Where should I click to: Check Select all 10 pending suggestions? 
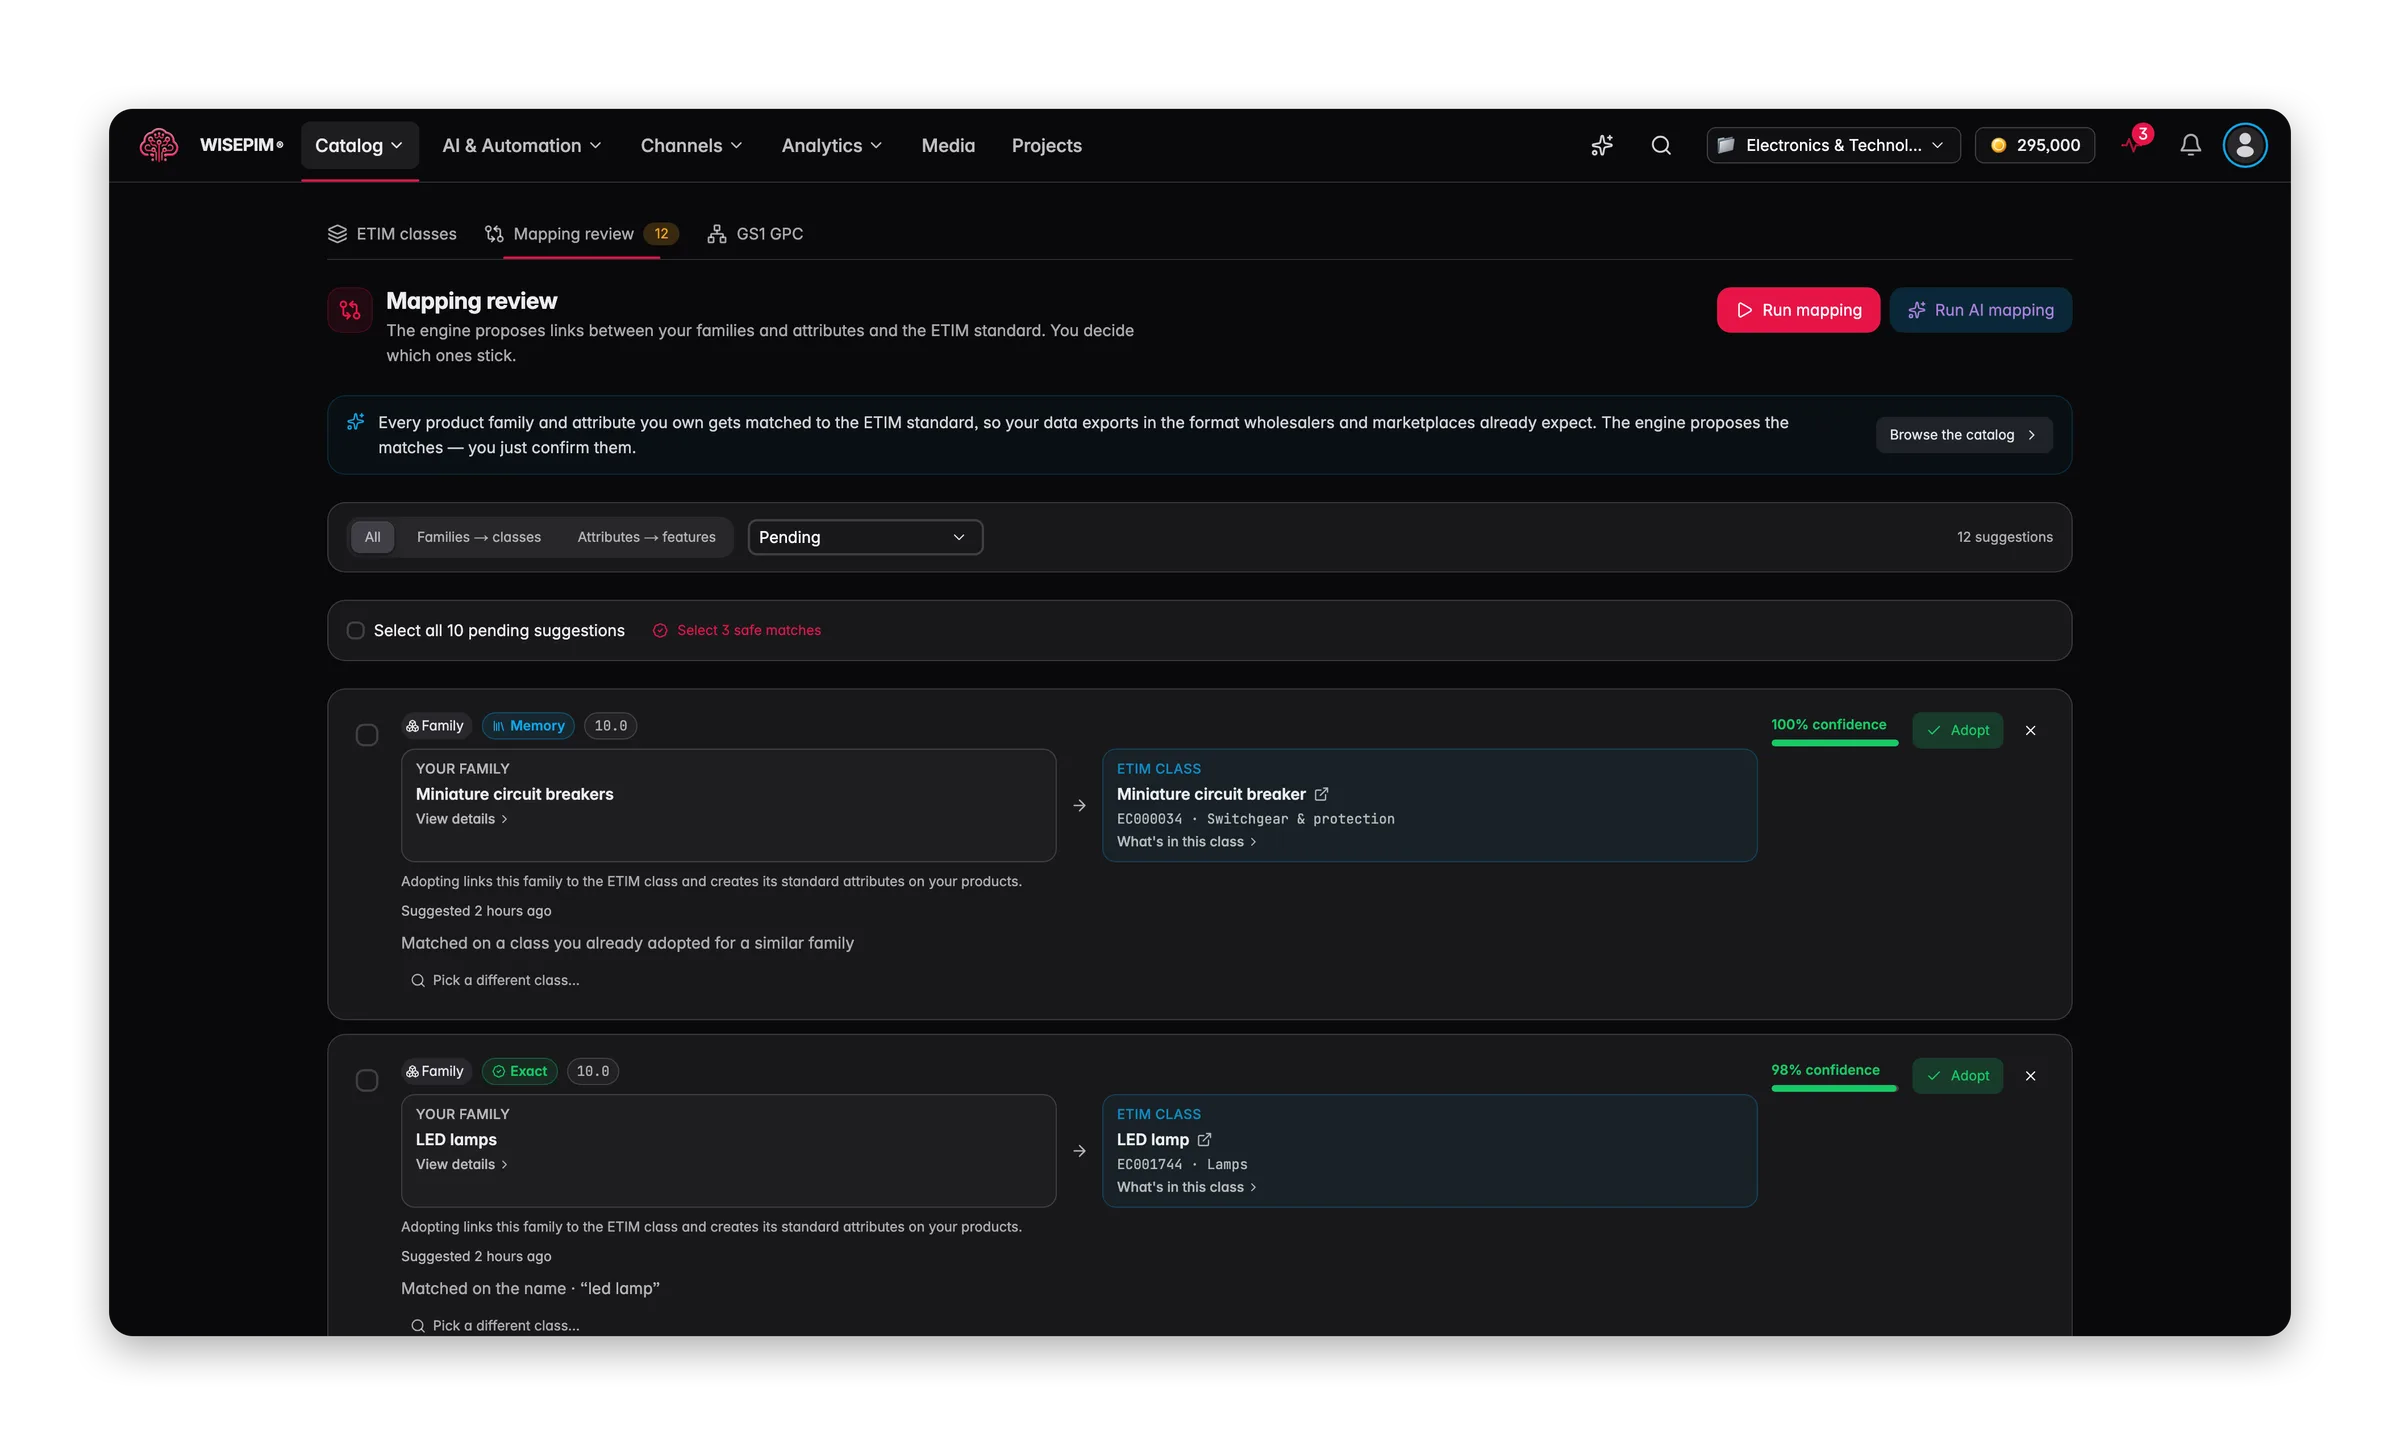click(355, 631)
